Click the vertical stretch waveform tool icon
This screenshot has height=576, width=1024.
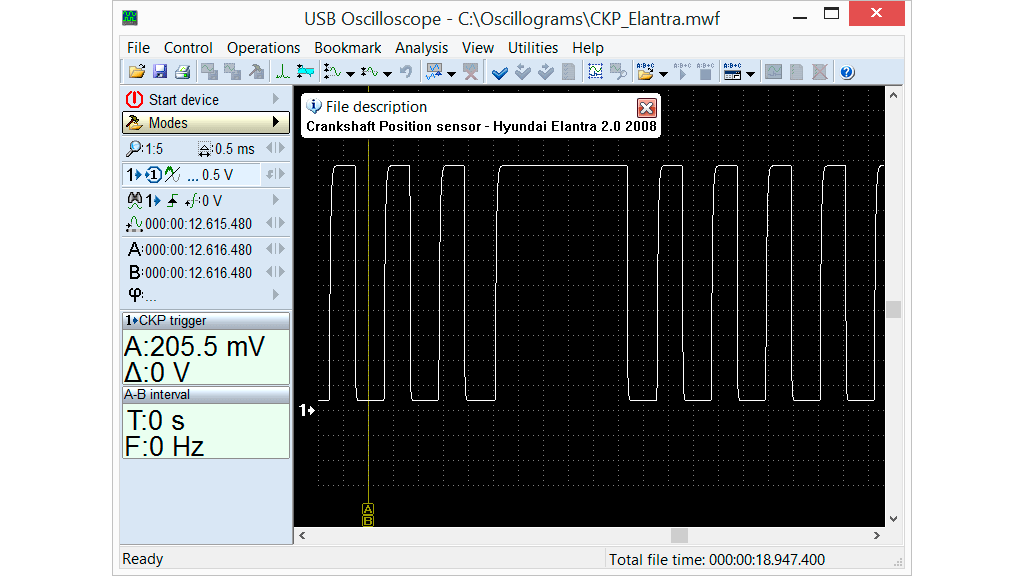click(x=332, y=72)
